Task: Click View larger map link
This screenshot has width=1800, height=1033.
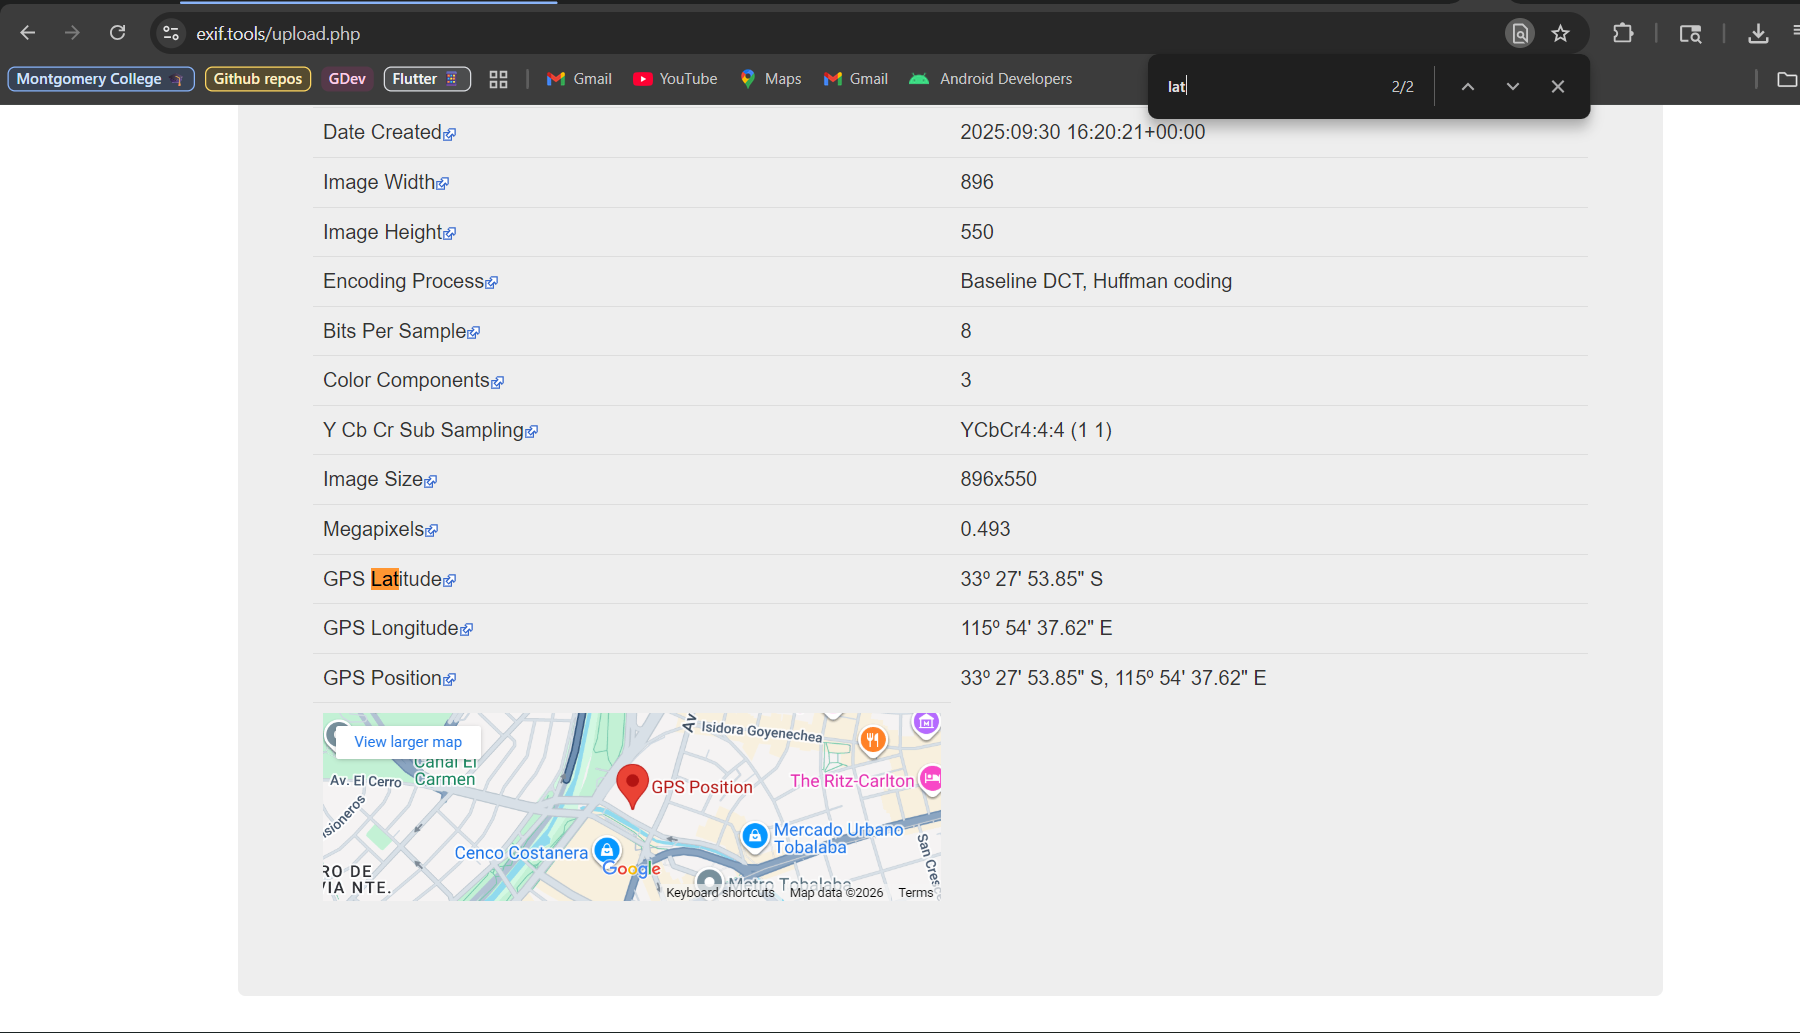Action: click(408, 742)
